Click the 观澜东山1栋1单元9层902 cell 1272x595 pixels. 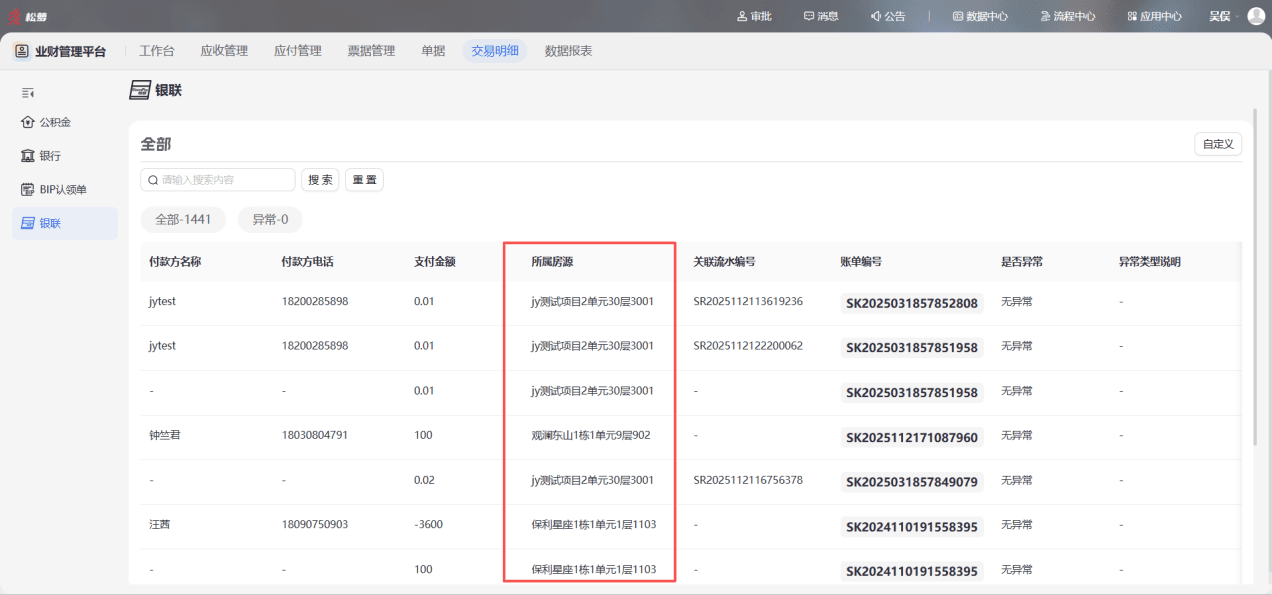tap(591, 436)
